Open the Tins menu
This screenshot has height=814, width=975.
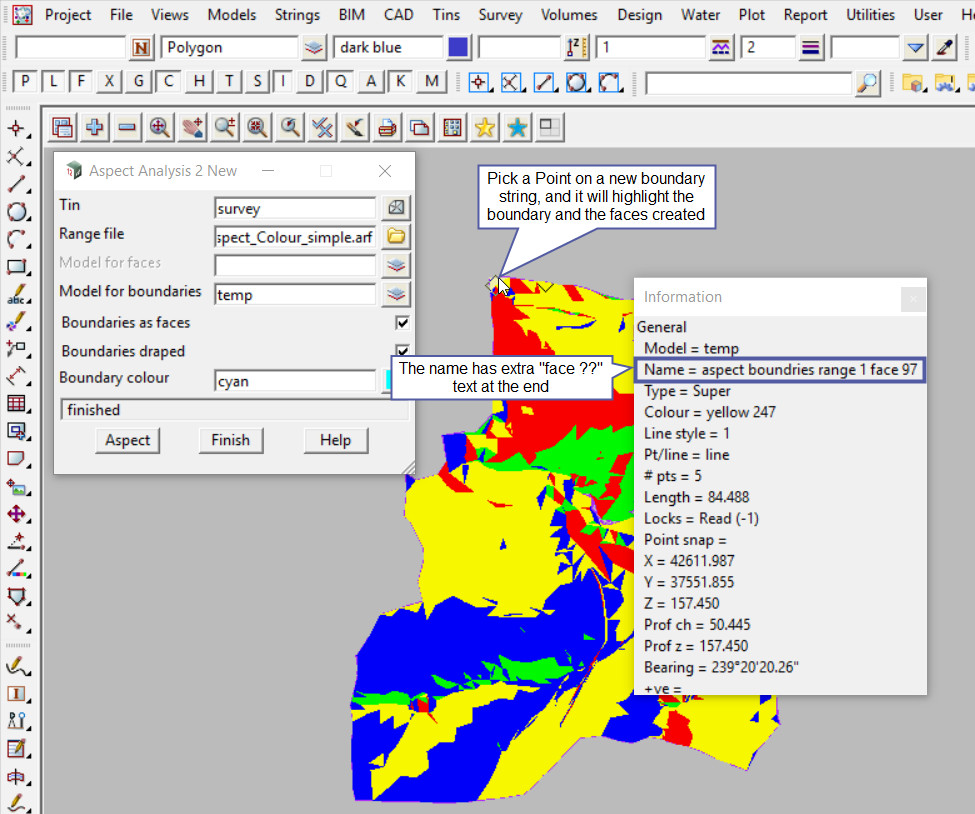coord(446,15)
